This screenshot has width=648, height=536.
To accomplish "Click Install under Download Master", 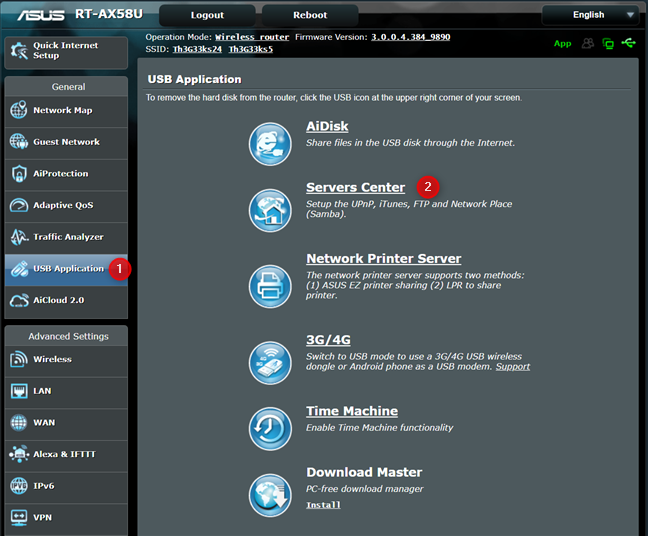I will (x=323, y=505).
